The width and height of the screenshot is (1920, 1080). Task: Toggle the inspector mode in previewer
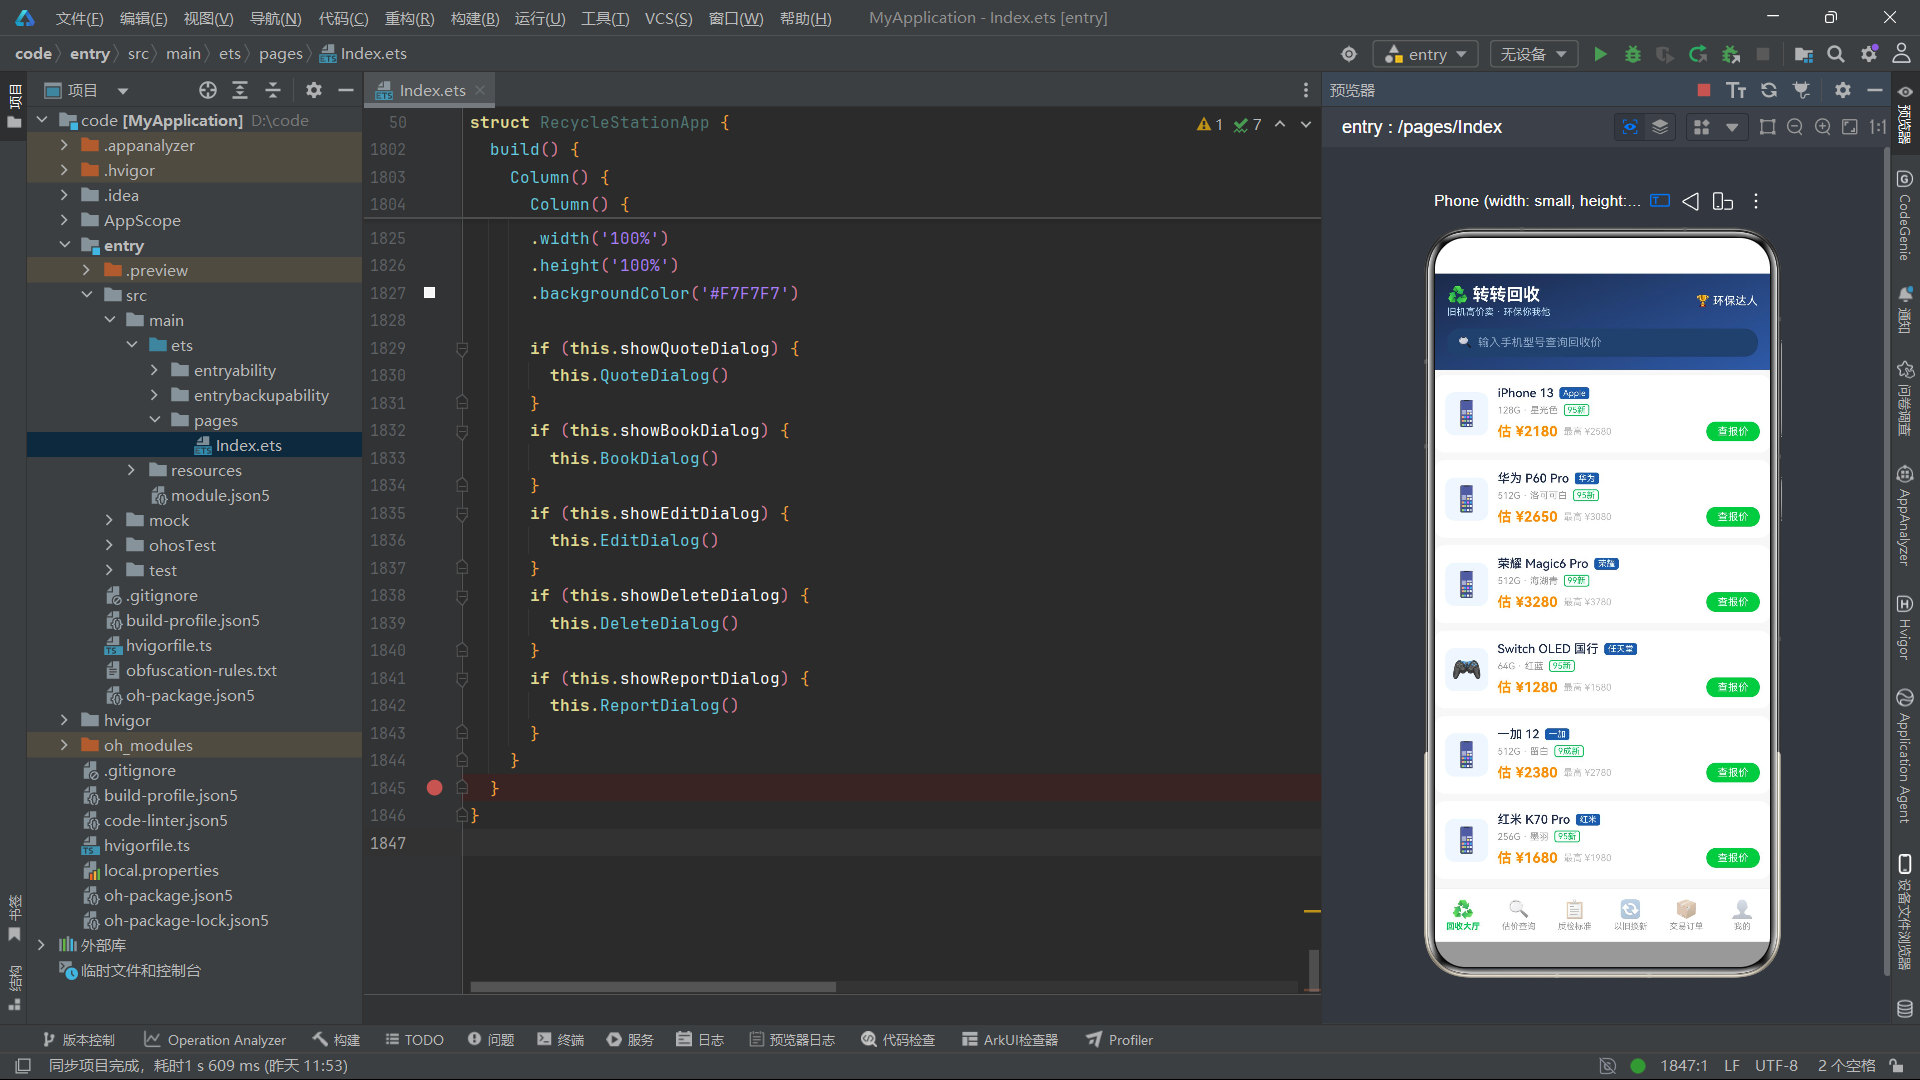pos(1630,127)
